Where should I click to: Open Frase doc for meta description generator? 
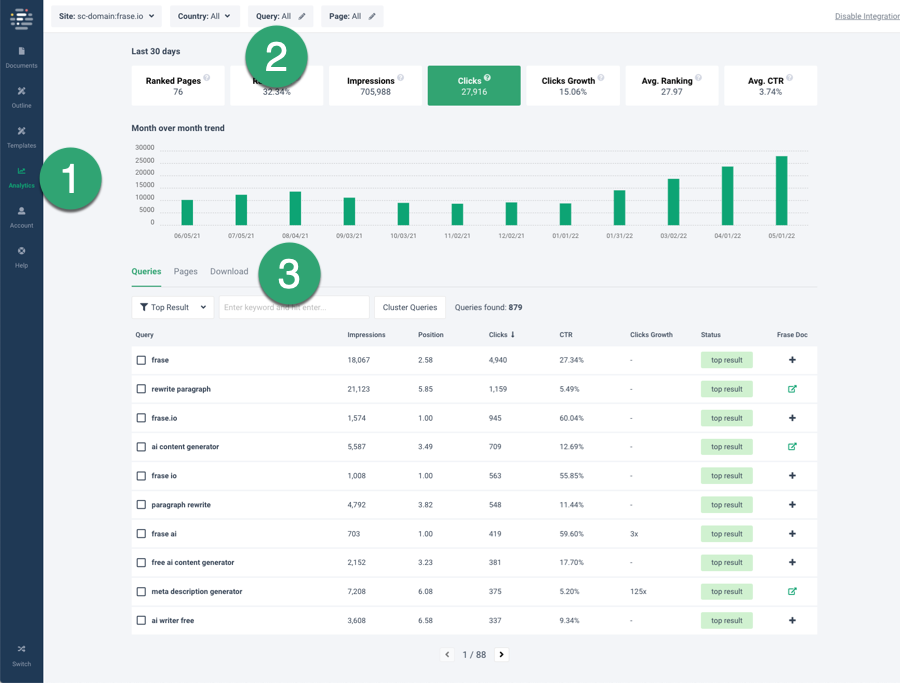(792, 591)
